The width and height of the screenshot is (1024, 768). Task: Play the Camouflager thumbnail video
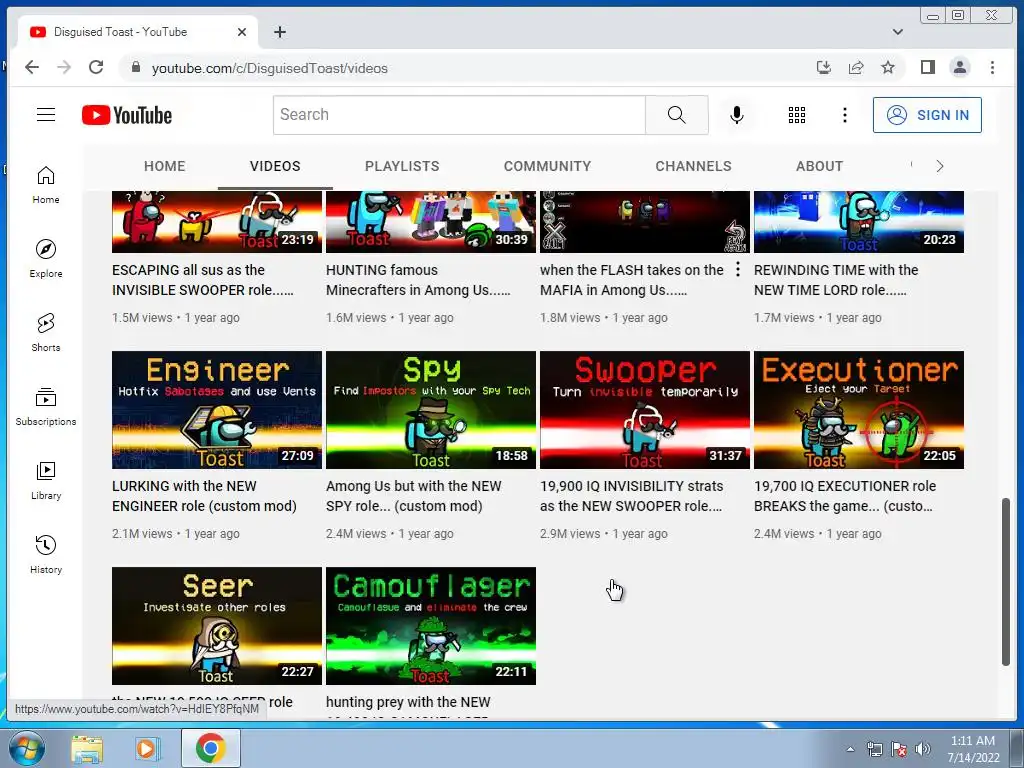click(x=431, y=626)
